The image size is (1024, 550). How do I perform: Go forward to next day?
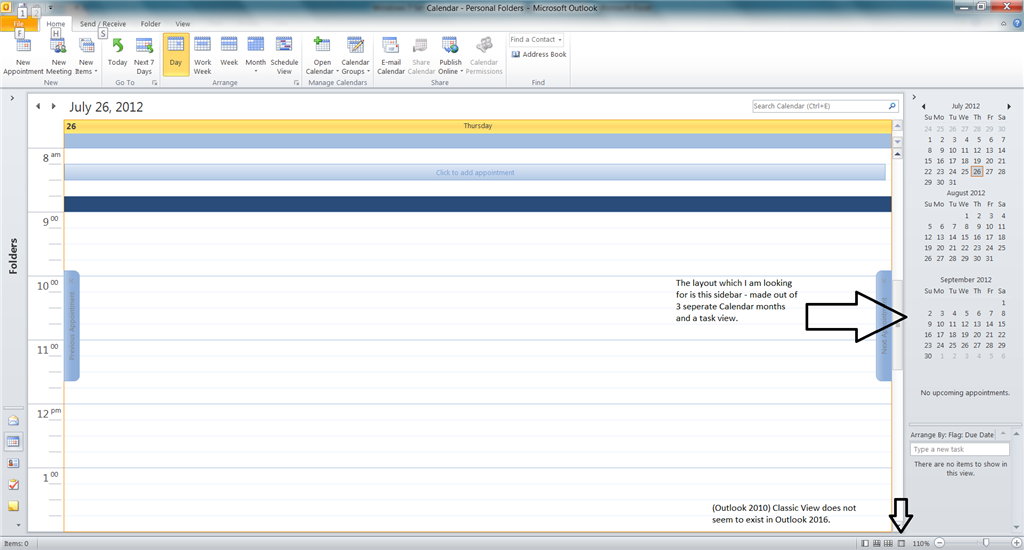coord(54,106)
